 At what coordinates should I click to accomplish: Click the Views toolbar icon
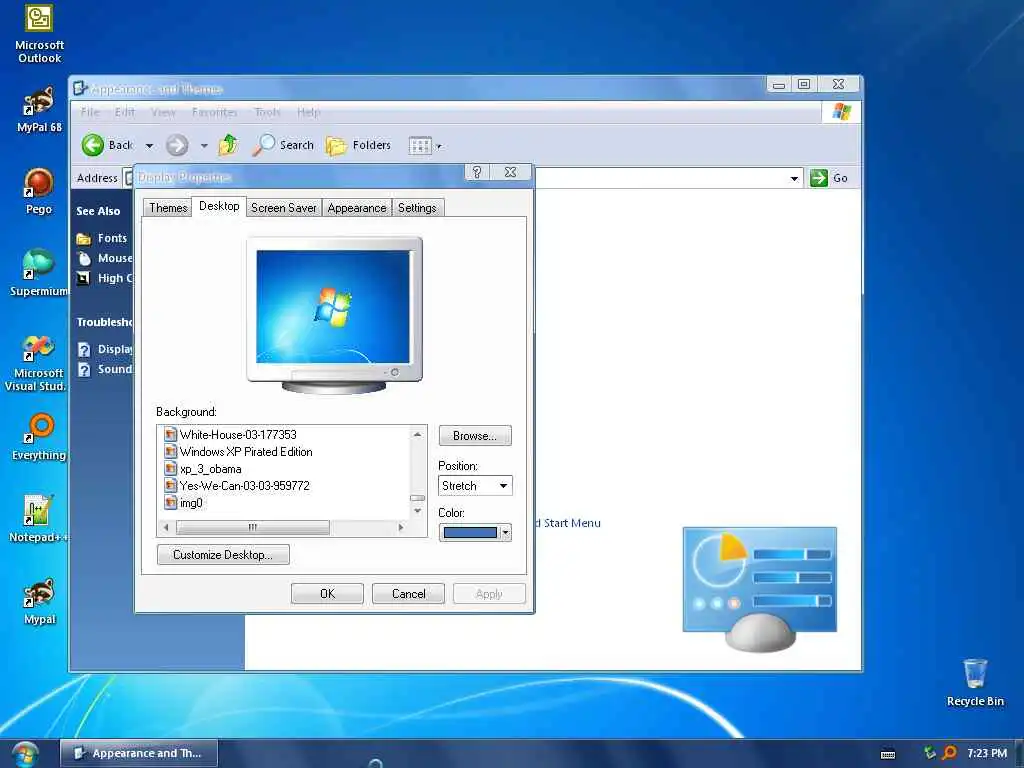tap(420, 146)
